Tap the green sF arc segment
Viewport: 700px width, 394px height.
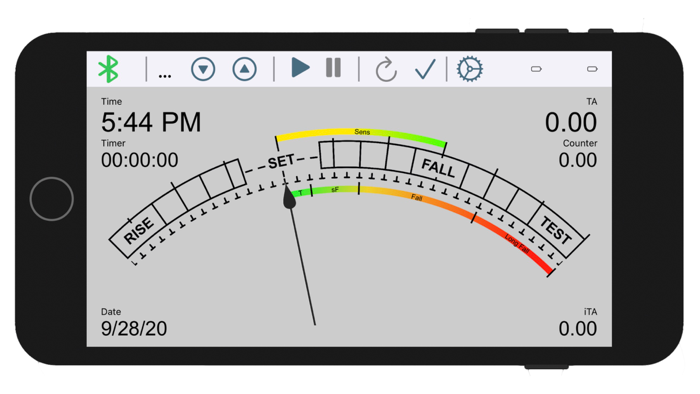click(335, 190)
